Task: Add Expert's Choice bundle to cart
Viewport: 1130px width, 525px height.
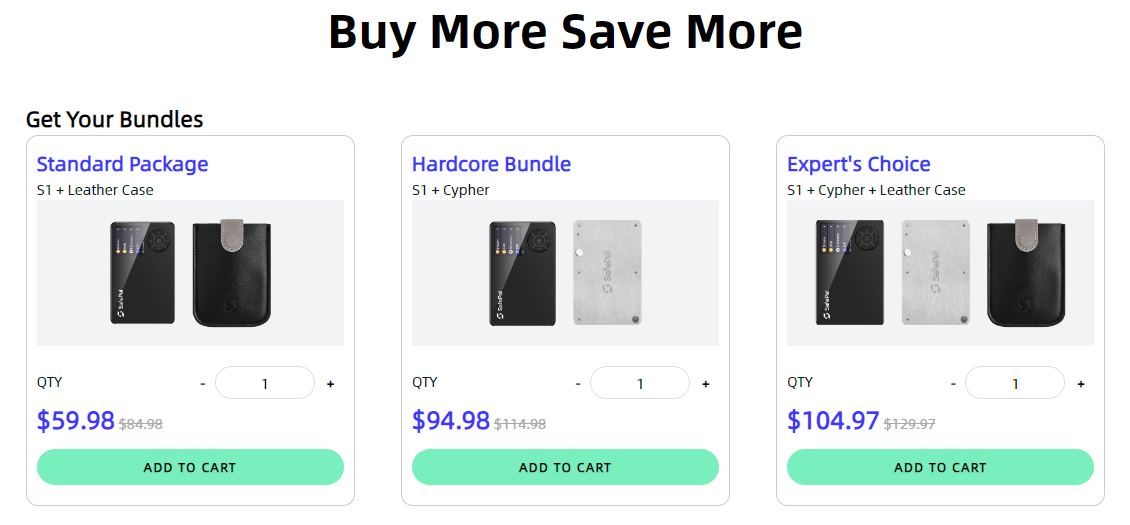Action: pyautogui.click(x=940, y=467)
